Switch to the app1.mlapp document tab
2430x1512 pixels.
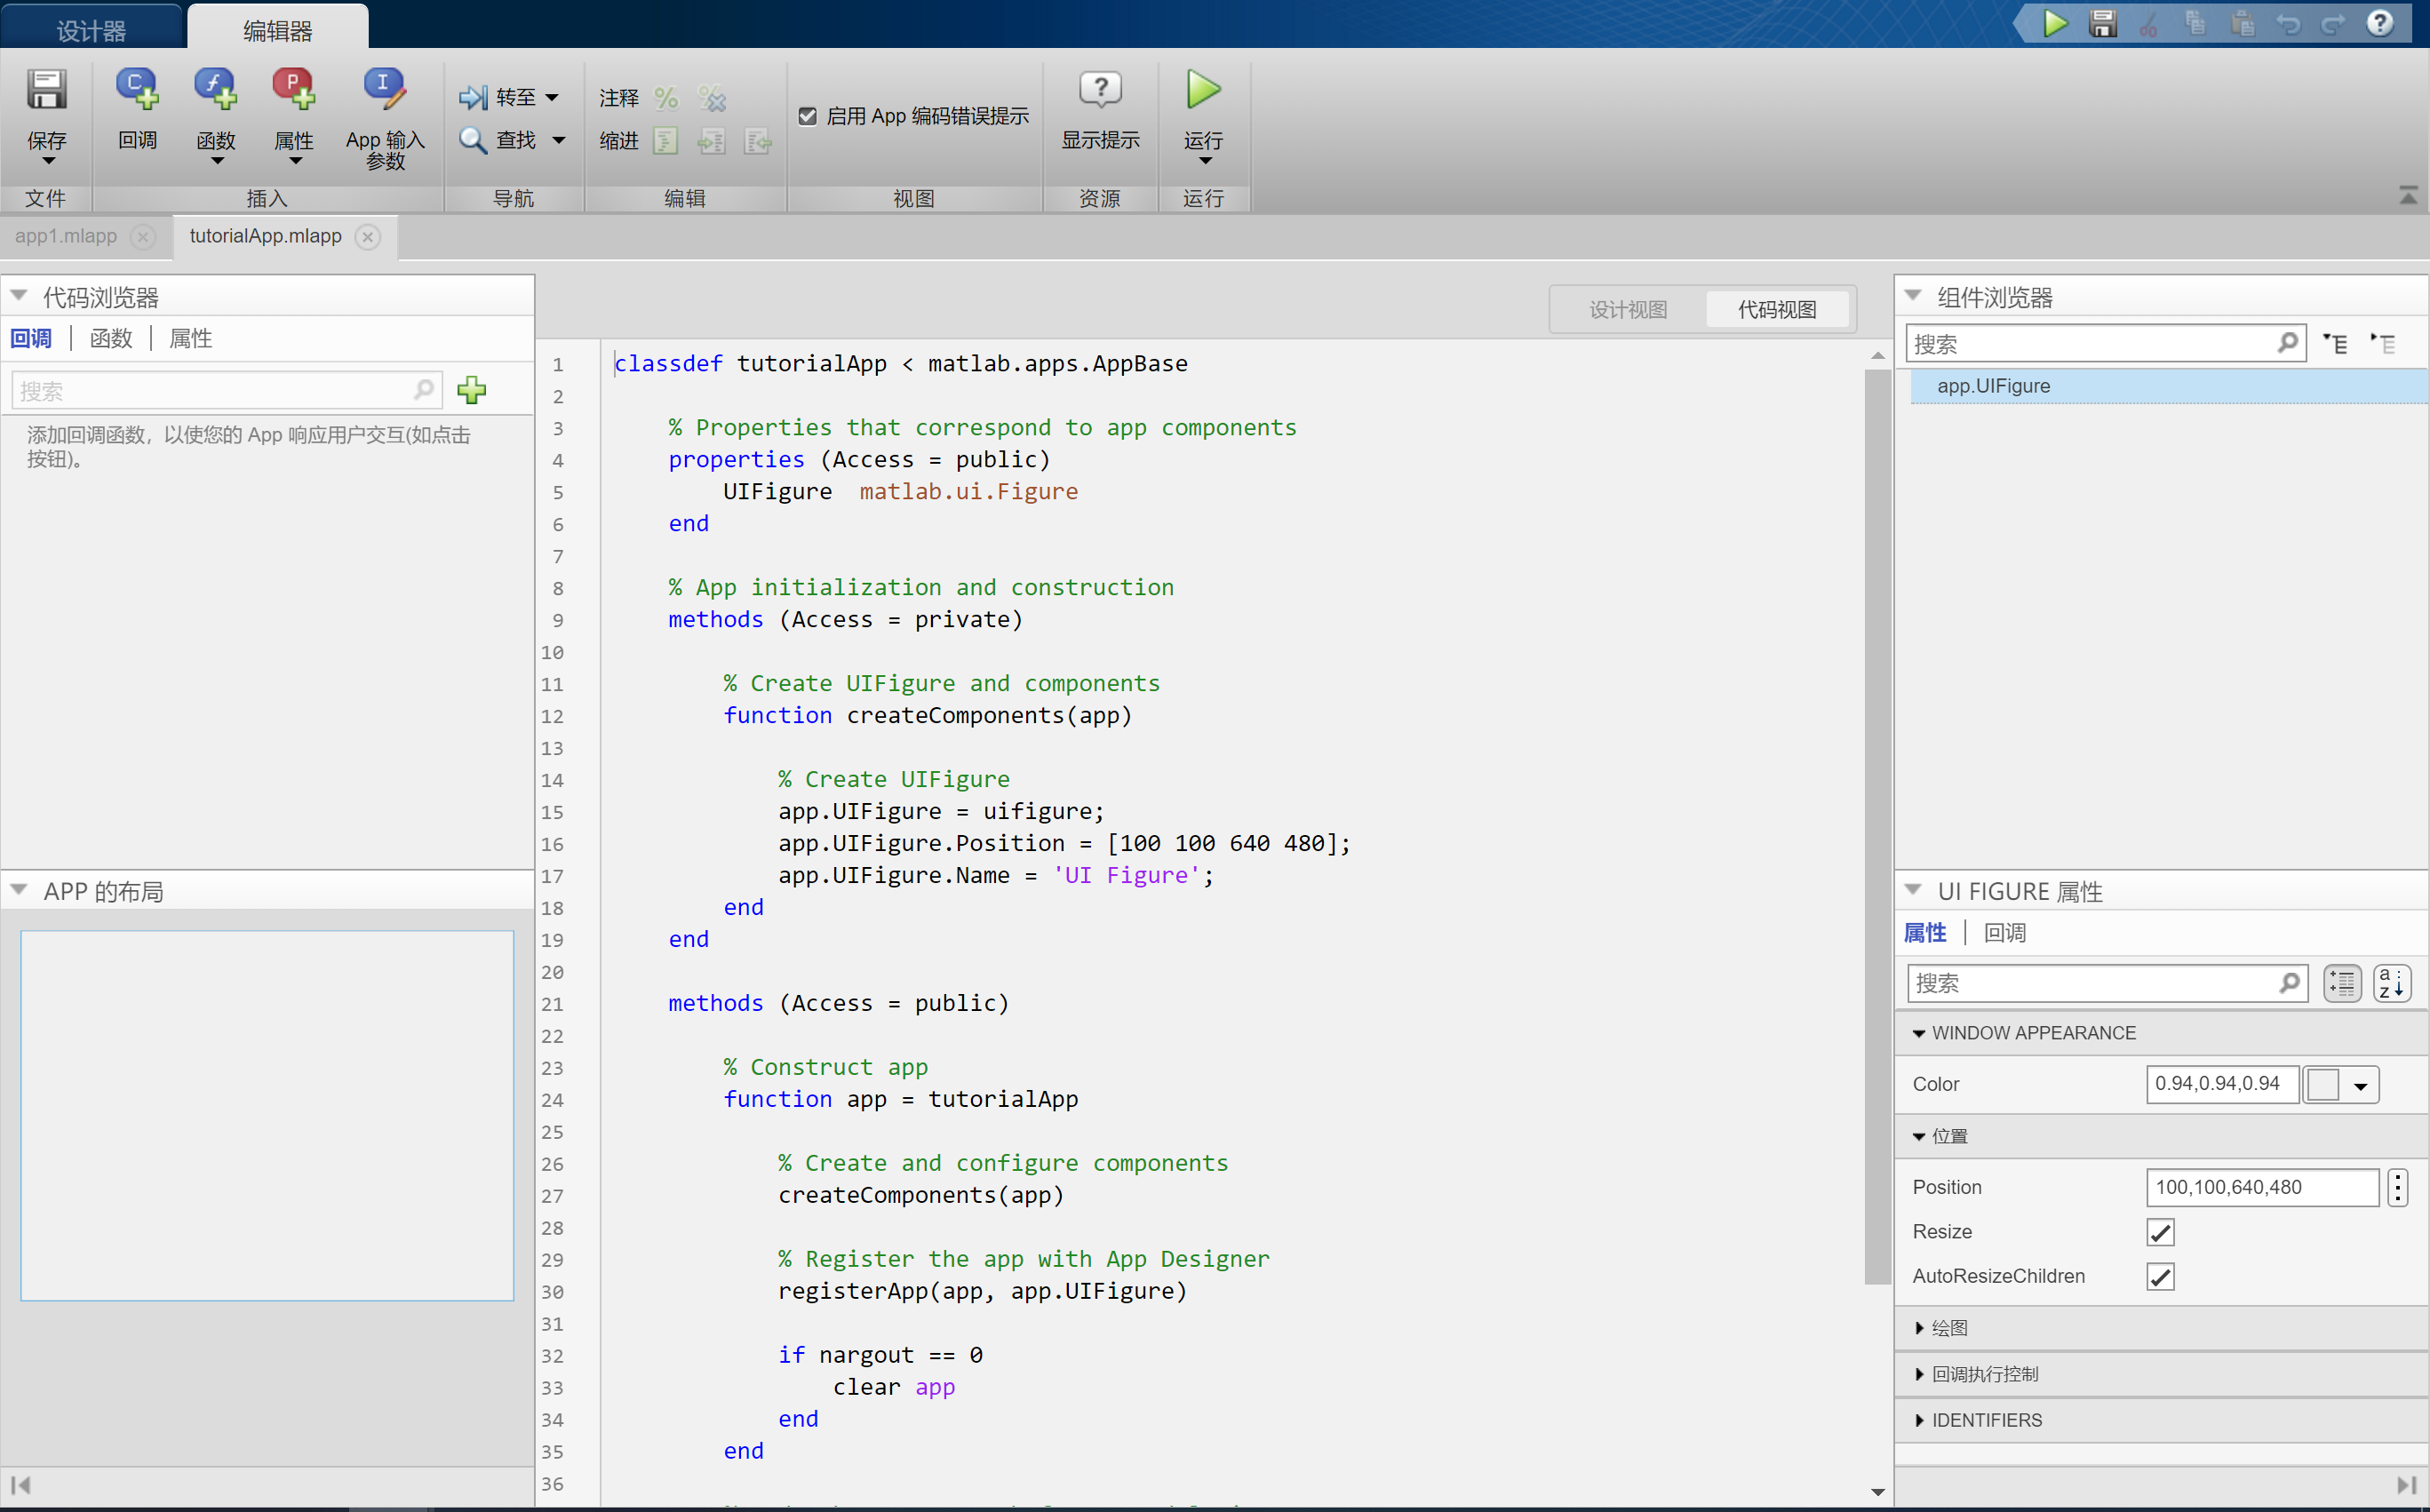click(66, 236)
